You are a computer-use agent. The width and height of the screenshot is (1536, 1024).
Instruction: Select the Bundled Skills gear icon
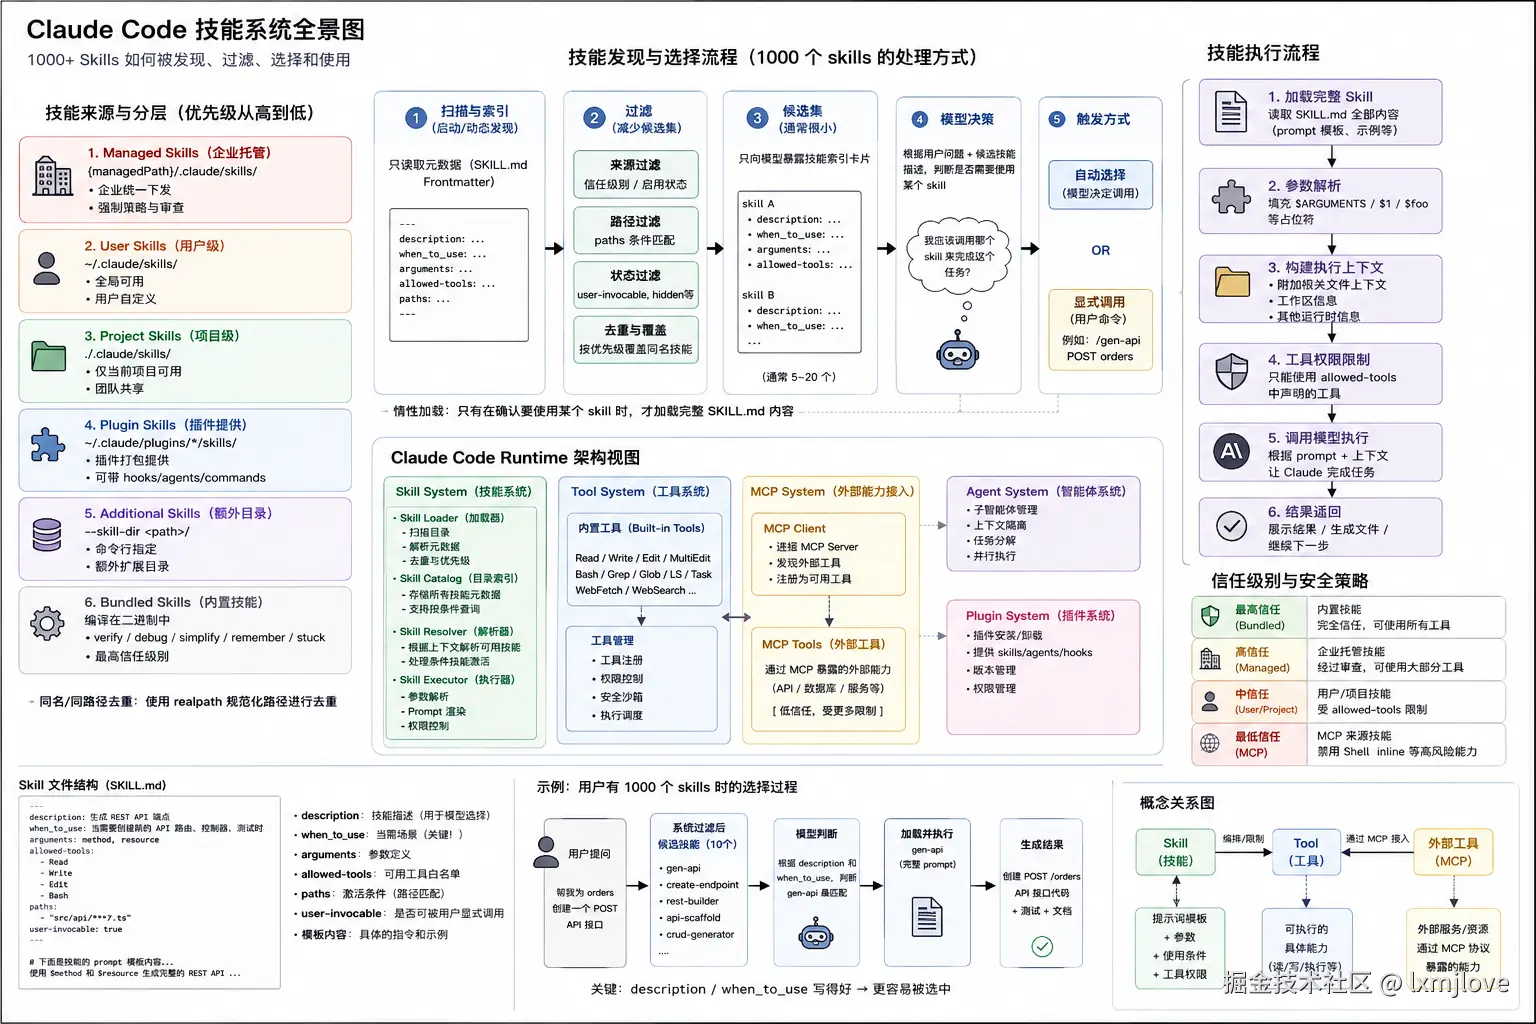(47, 622)
